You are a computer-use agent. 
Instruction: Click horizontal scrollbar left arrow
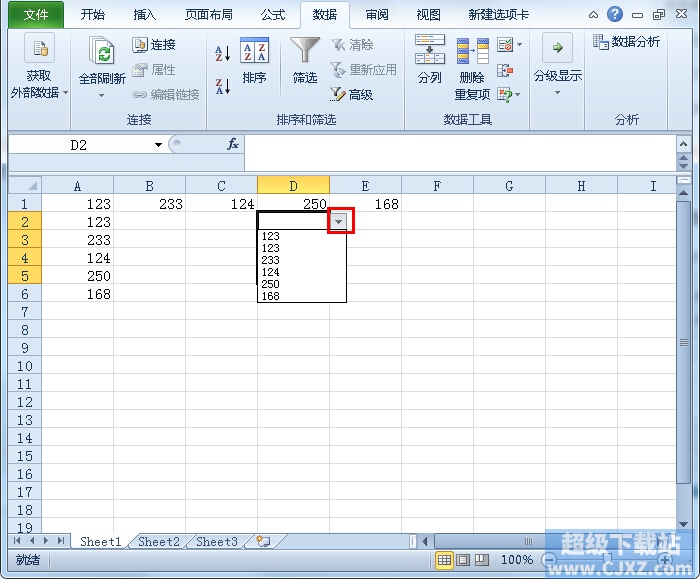pos(425,542)
